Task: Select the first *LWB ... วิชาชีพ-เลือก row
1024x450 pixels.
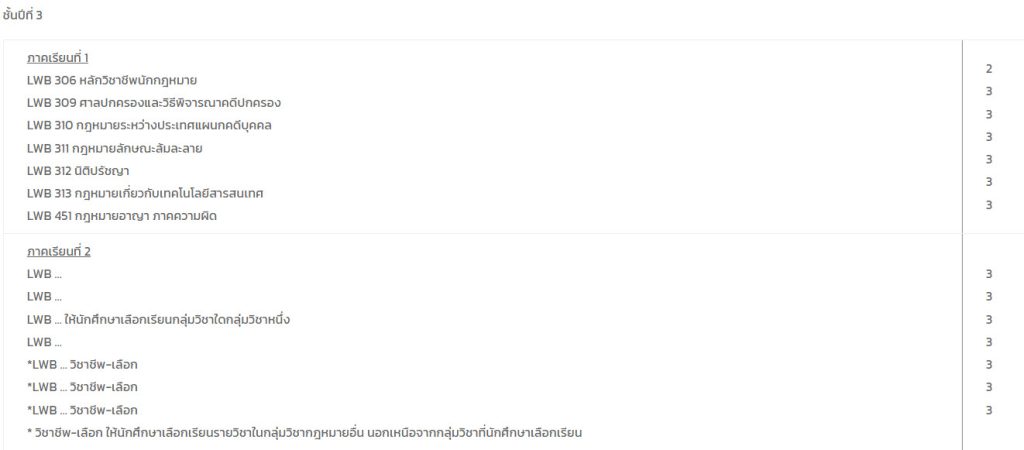Action: coord(82,364)
